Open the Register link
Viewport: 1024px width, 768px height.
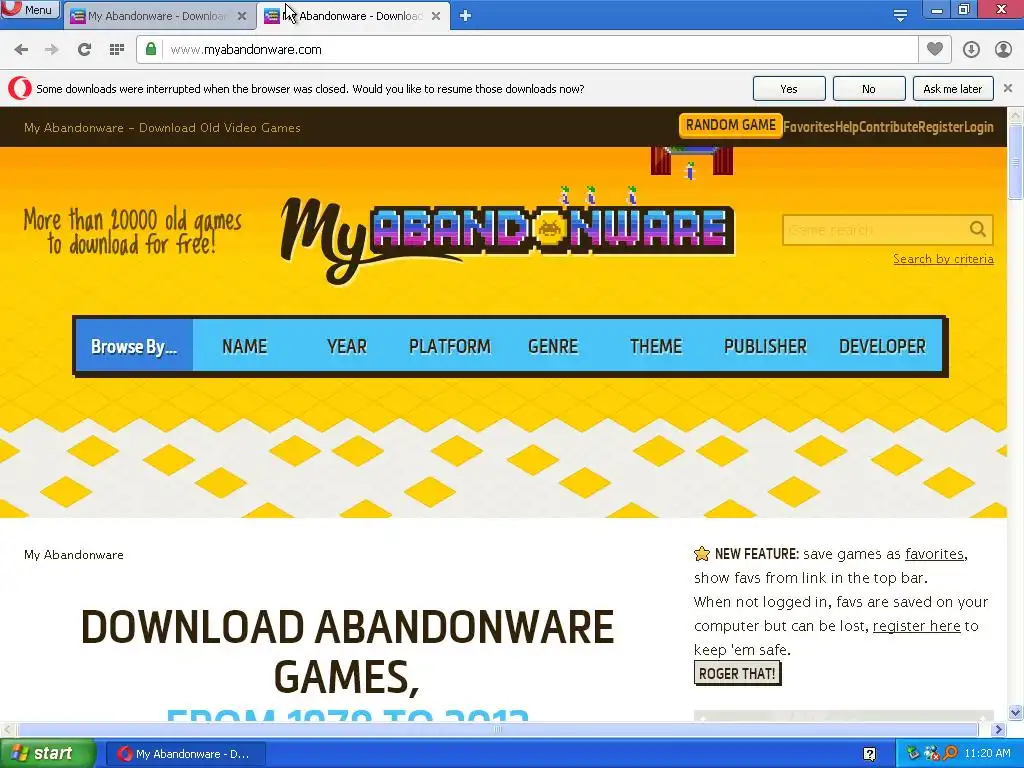[941, 127]
